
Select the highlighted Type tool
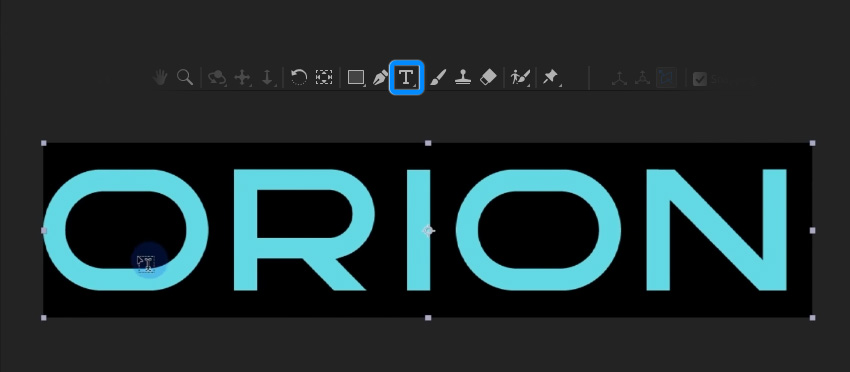406,78
